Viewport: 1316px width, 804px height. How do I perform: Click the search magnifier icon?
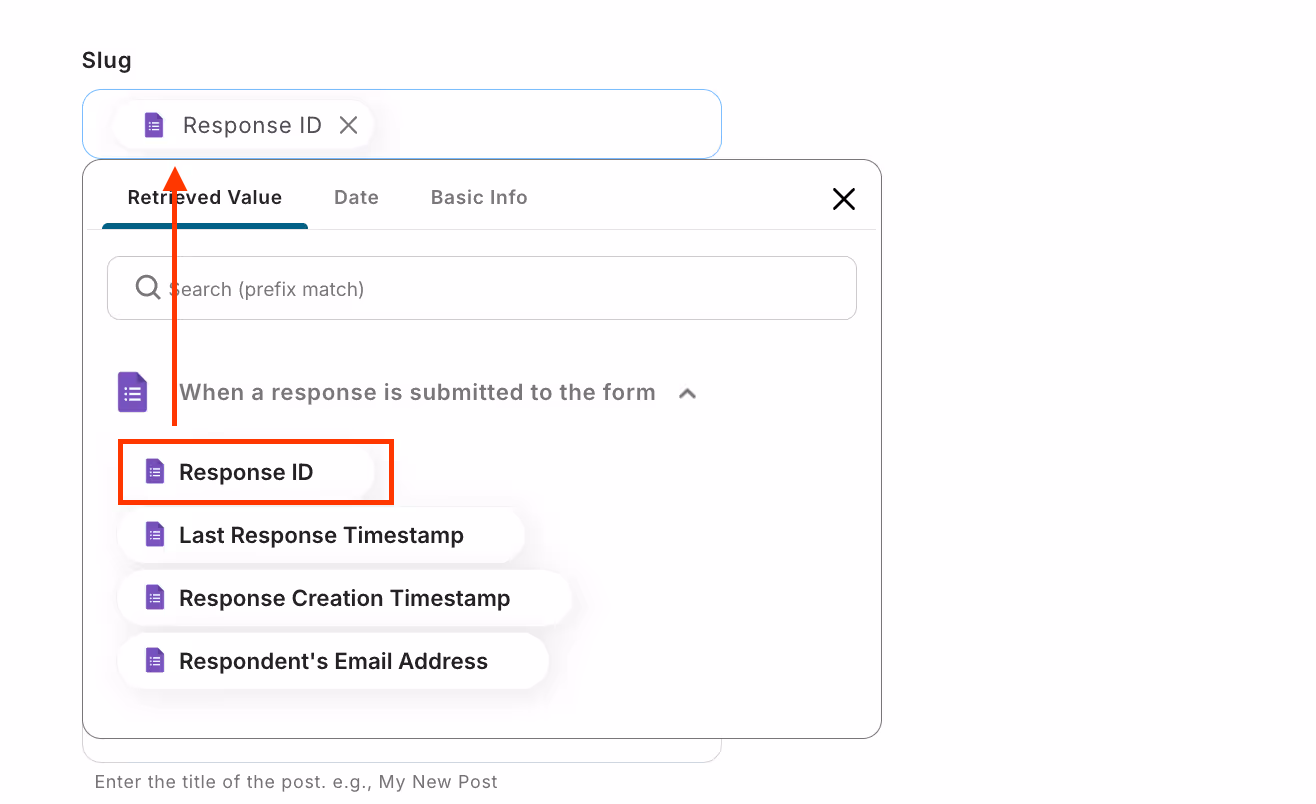pos(148,288)
